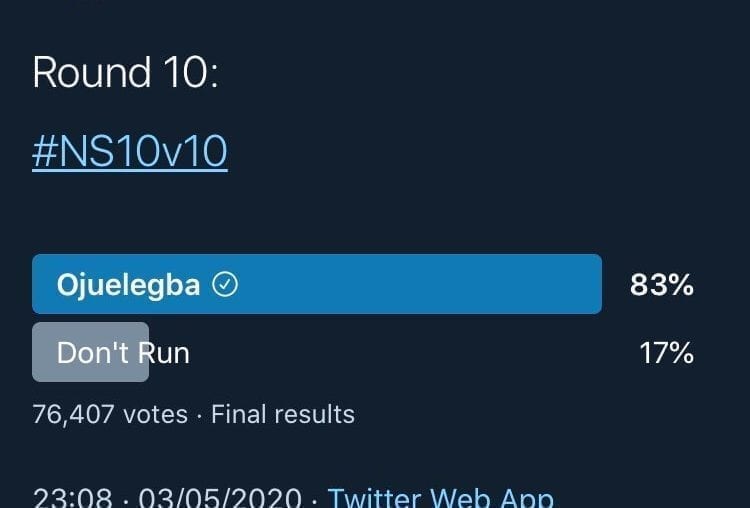Open the Twitter Web App source link
The height and width of the screenshot is (508, 750).
click(x=440, y=497)
